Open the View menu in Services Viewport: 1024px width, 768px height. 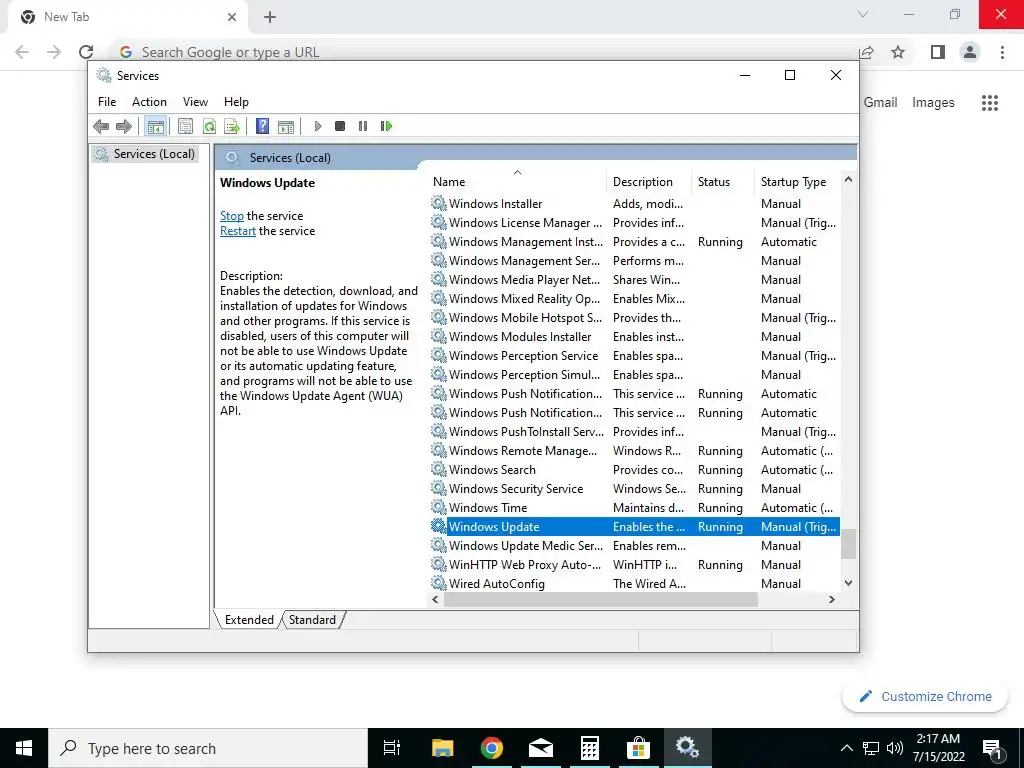tap(195, 102)
